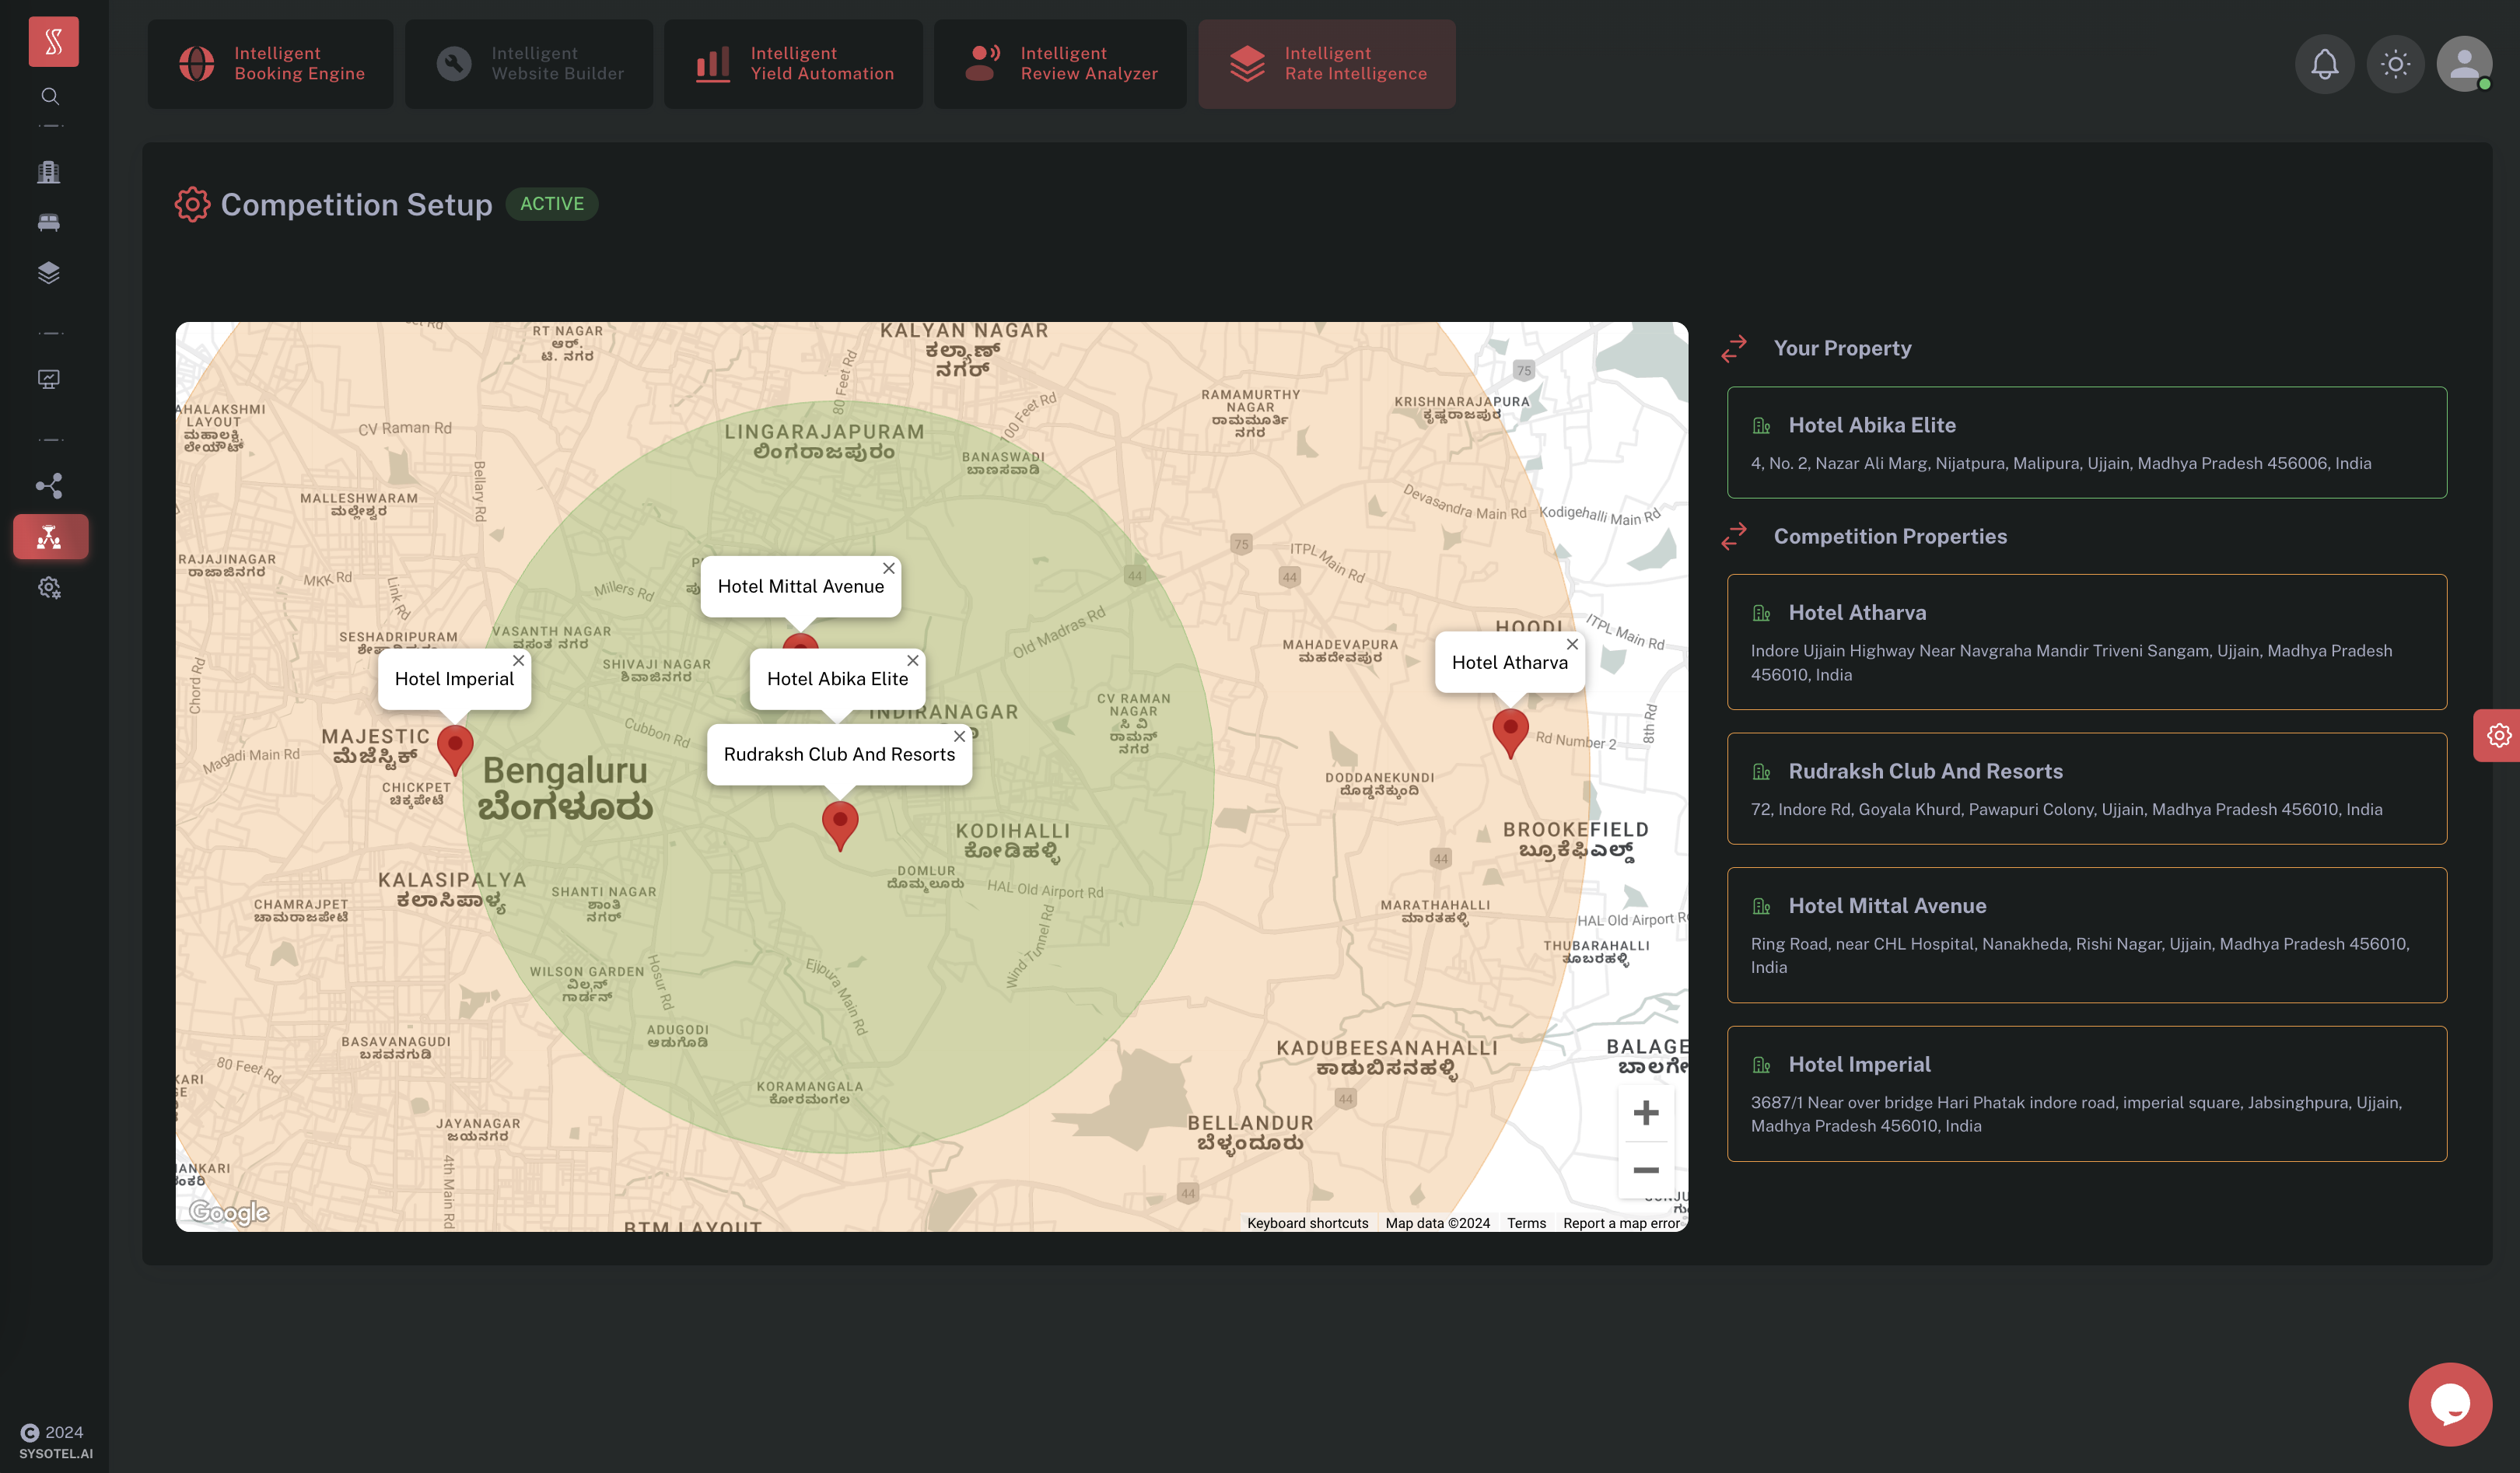Click the map pin under Hotel Atharva
2520x1473 pixels.
point(1510,733)
